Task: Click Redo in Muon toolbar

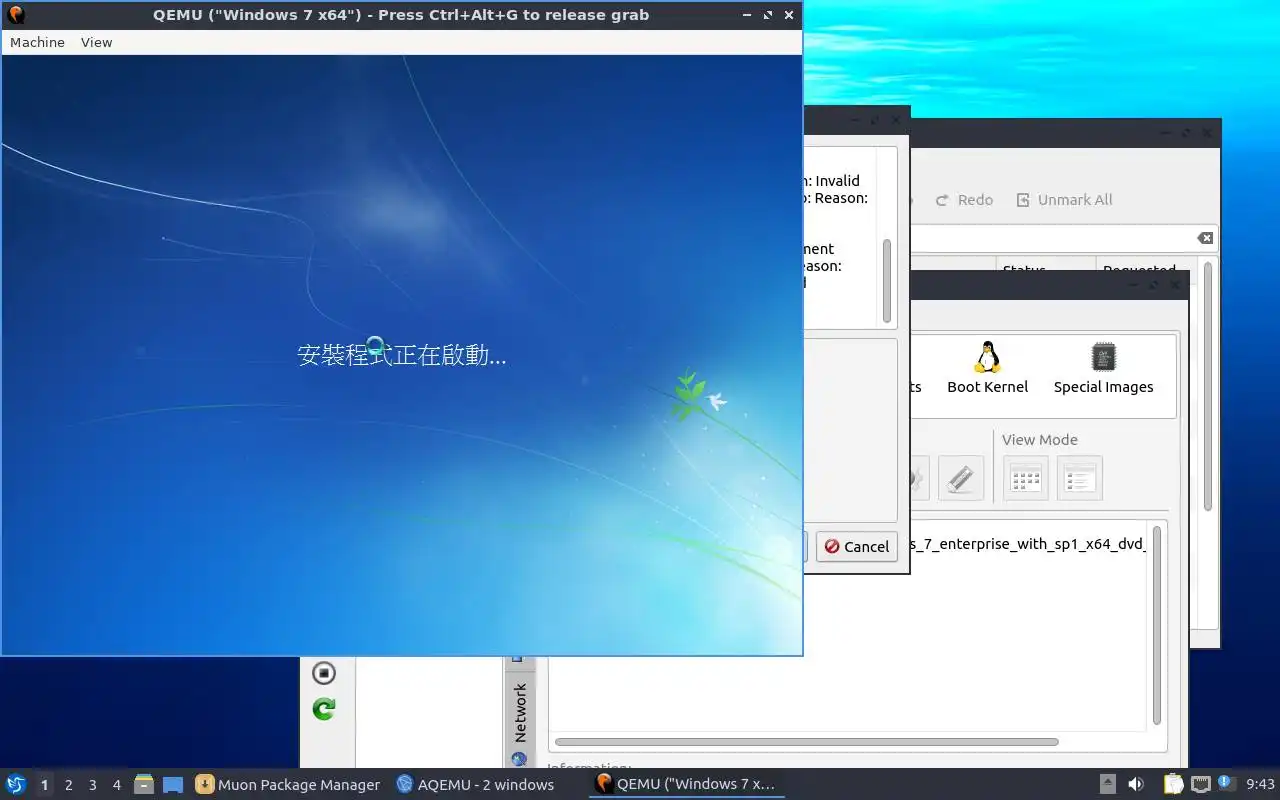Action: pos(964,200)
